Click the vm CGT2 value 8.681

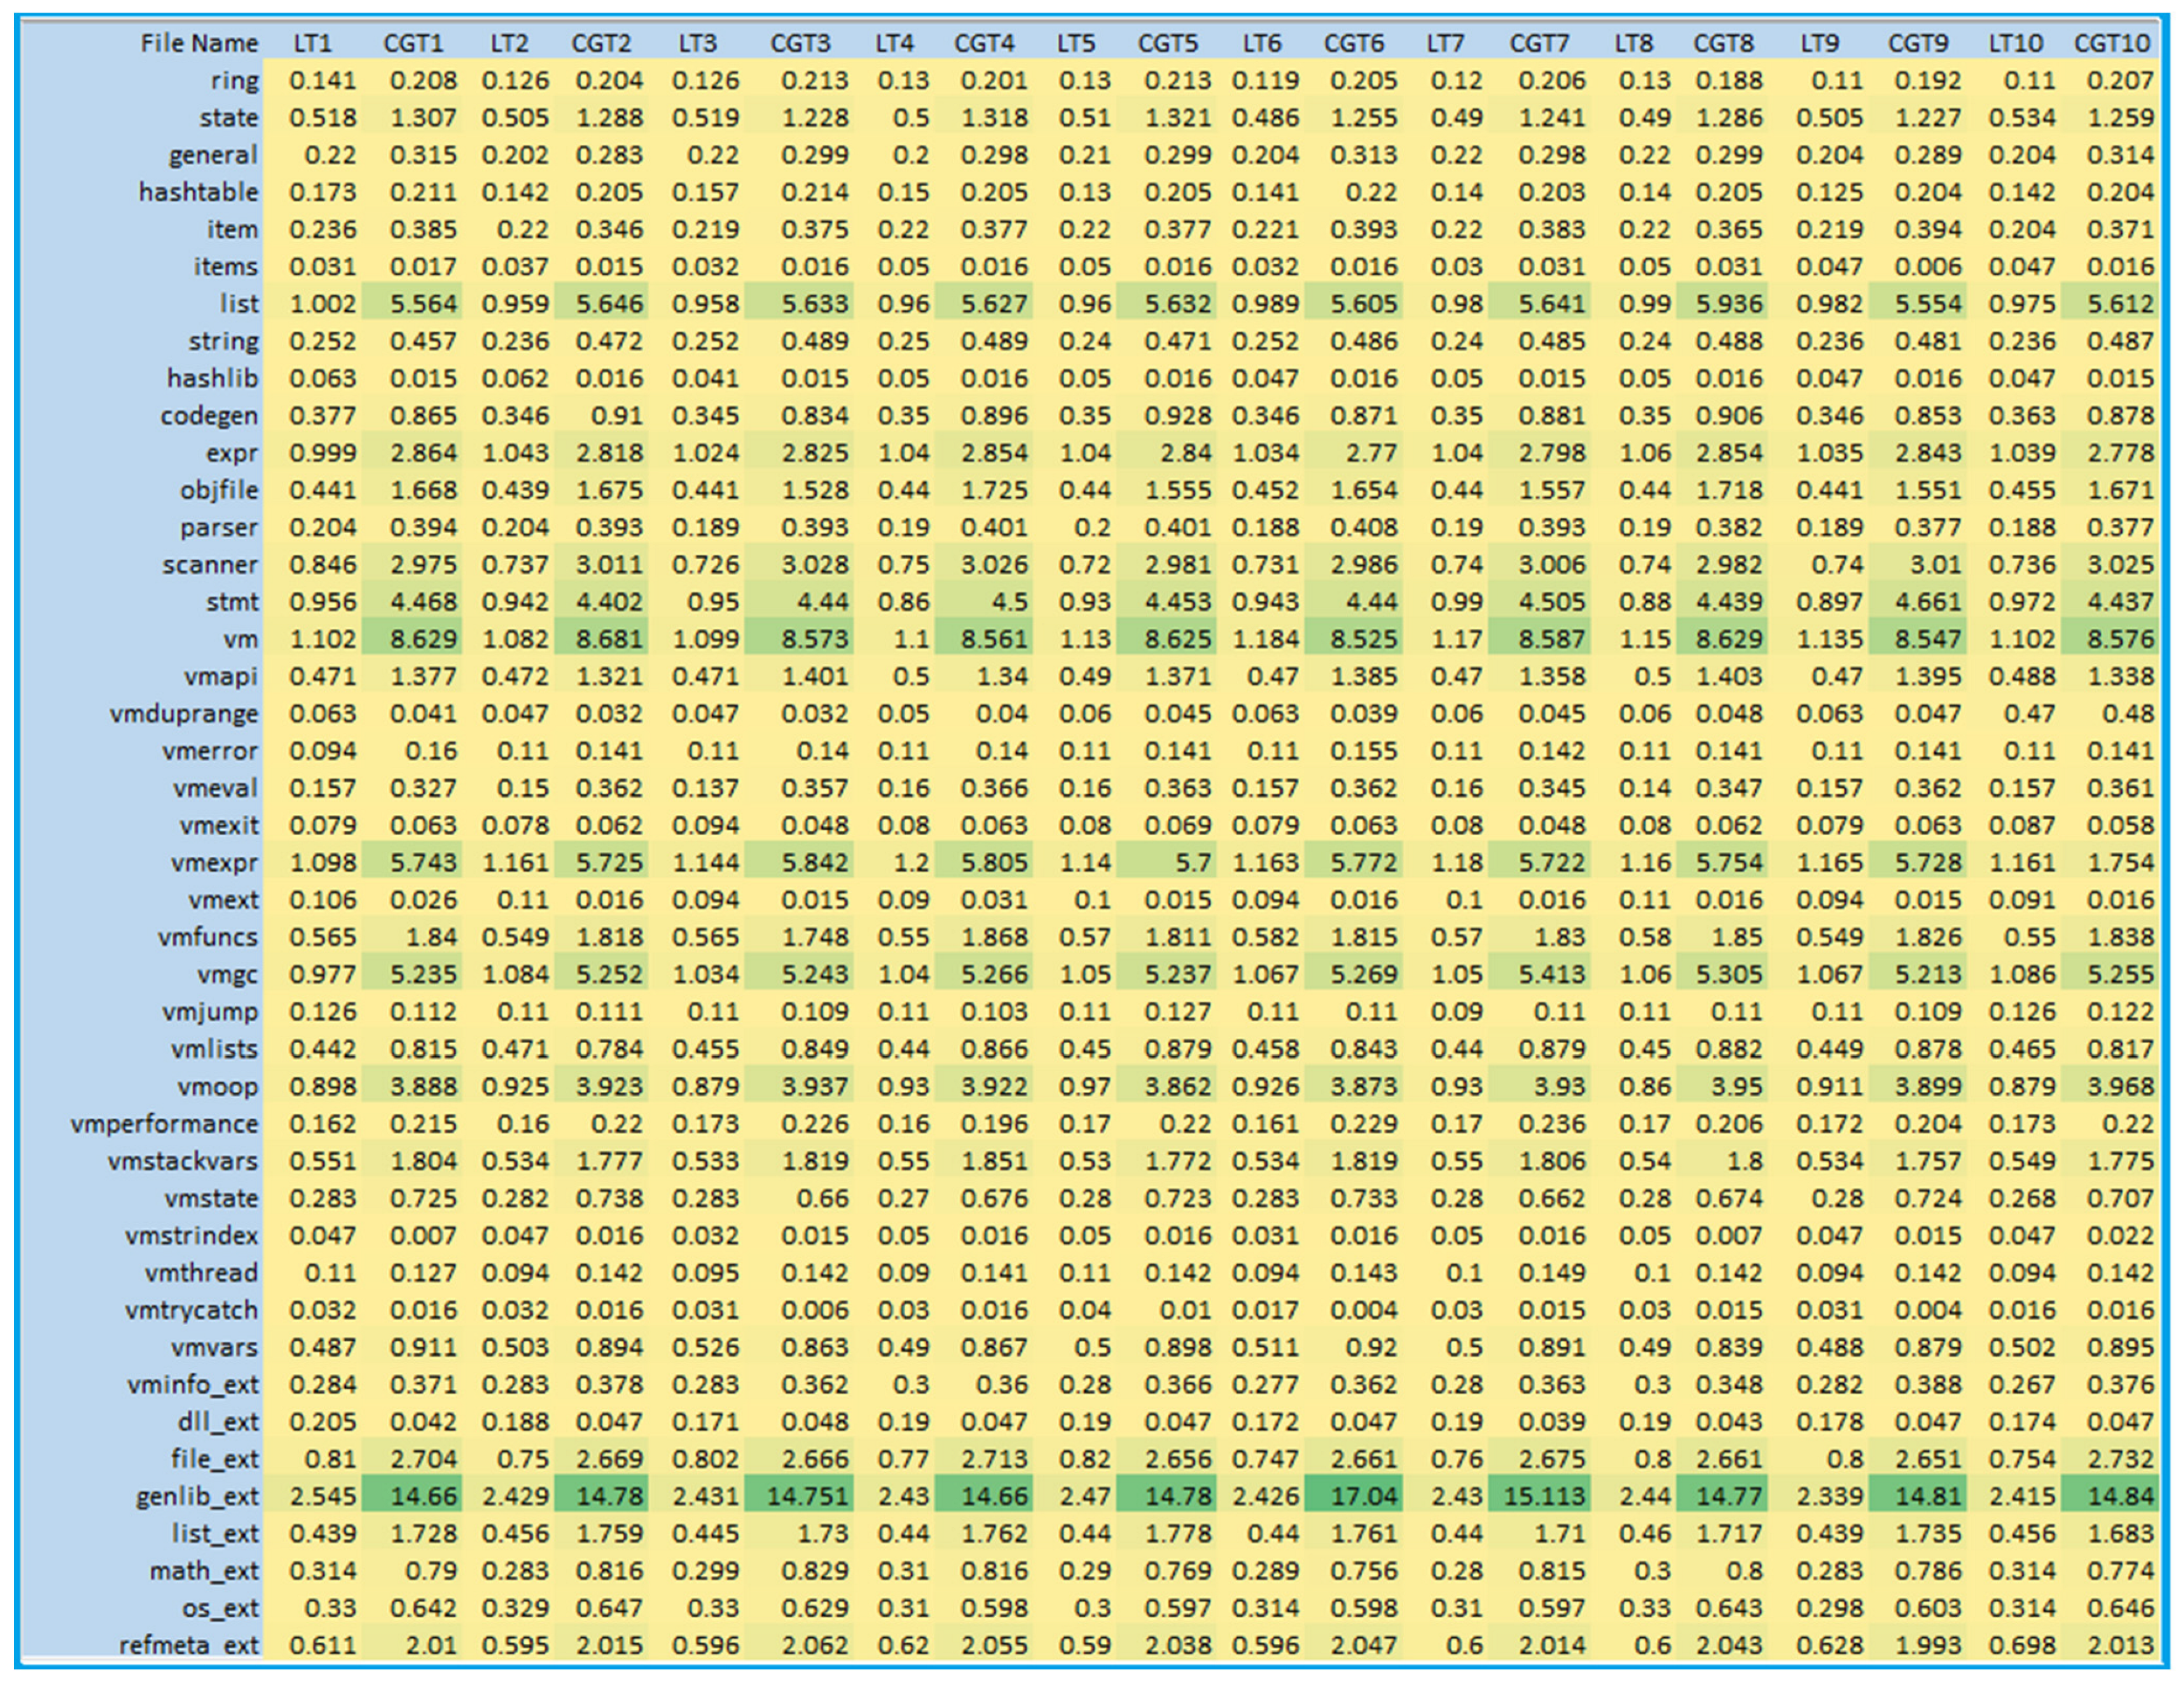pyautogui.click(x=608, y=639)
